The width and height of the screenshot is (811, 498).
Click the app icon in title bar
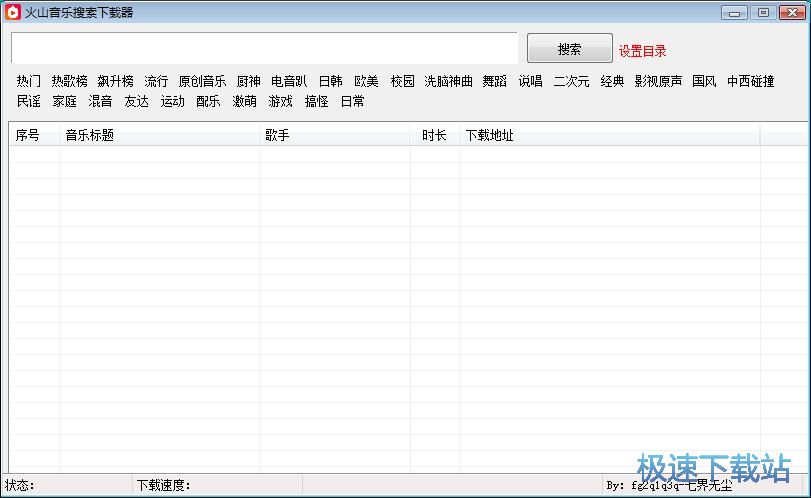pyautogui.click(x=13, y=12)
